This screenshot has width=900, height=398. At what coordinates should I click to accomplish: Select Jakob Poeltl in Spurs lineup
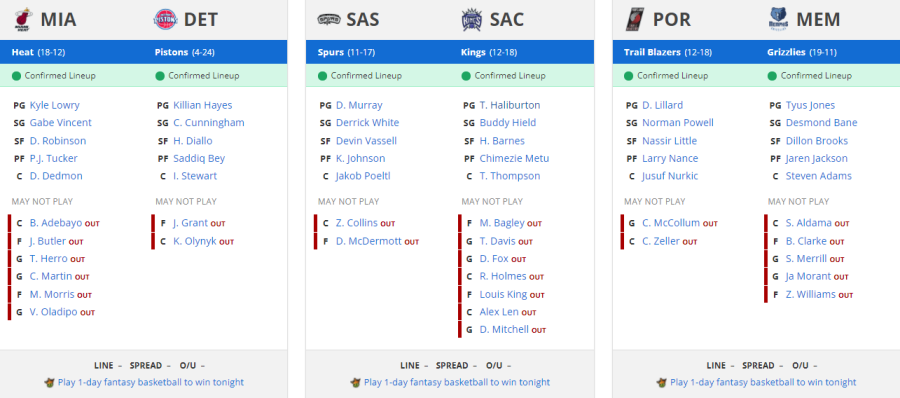[363, 176]
